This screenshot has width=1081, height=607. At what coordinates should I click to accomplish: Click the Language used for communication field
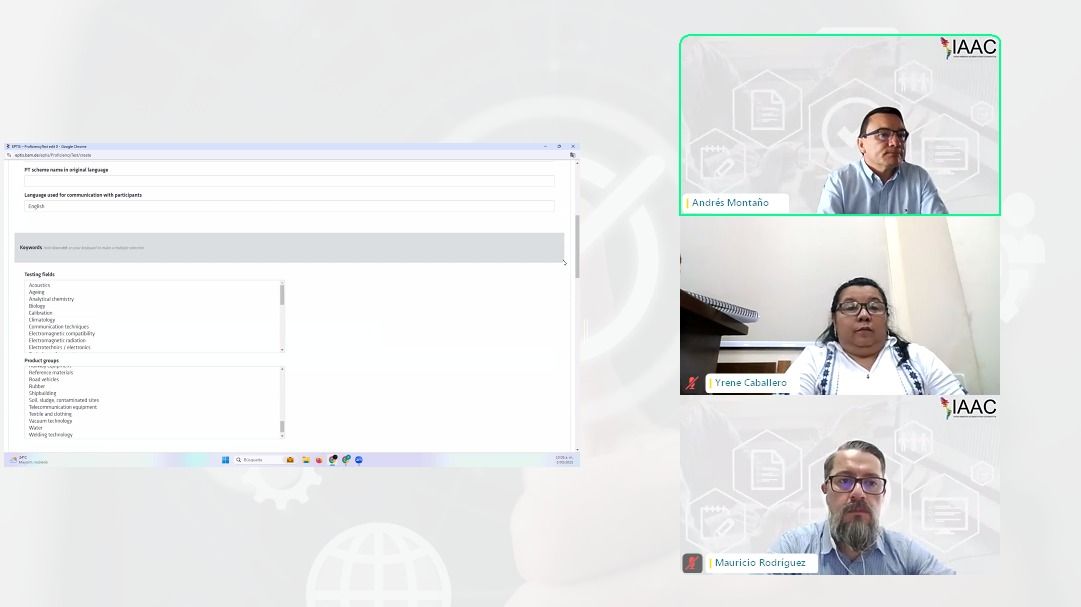coord(289,206)
